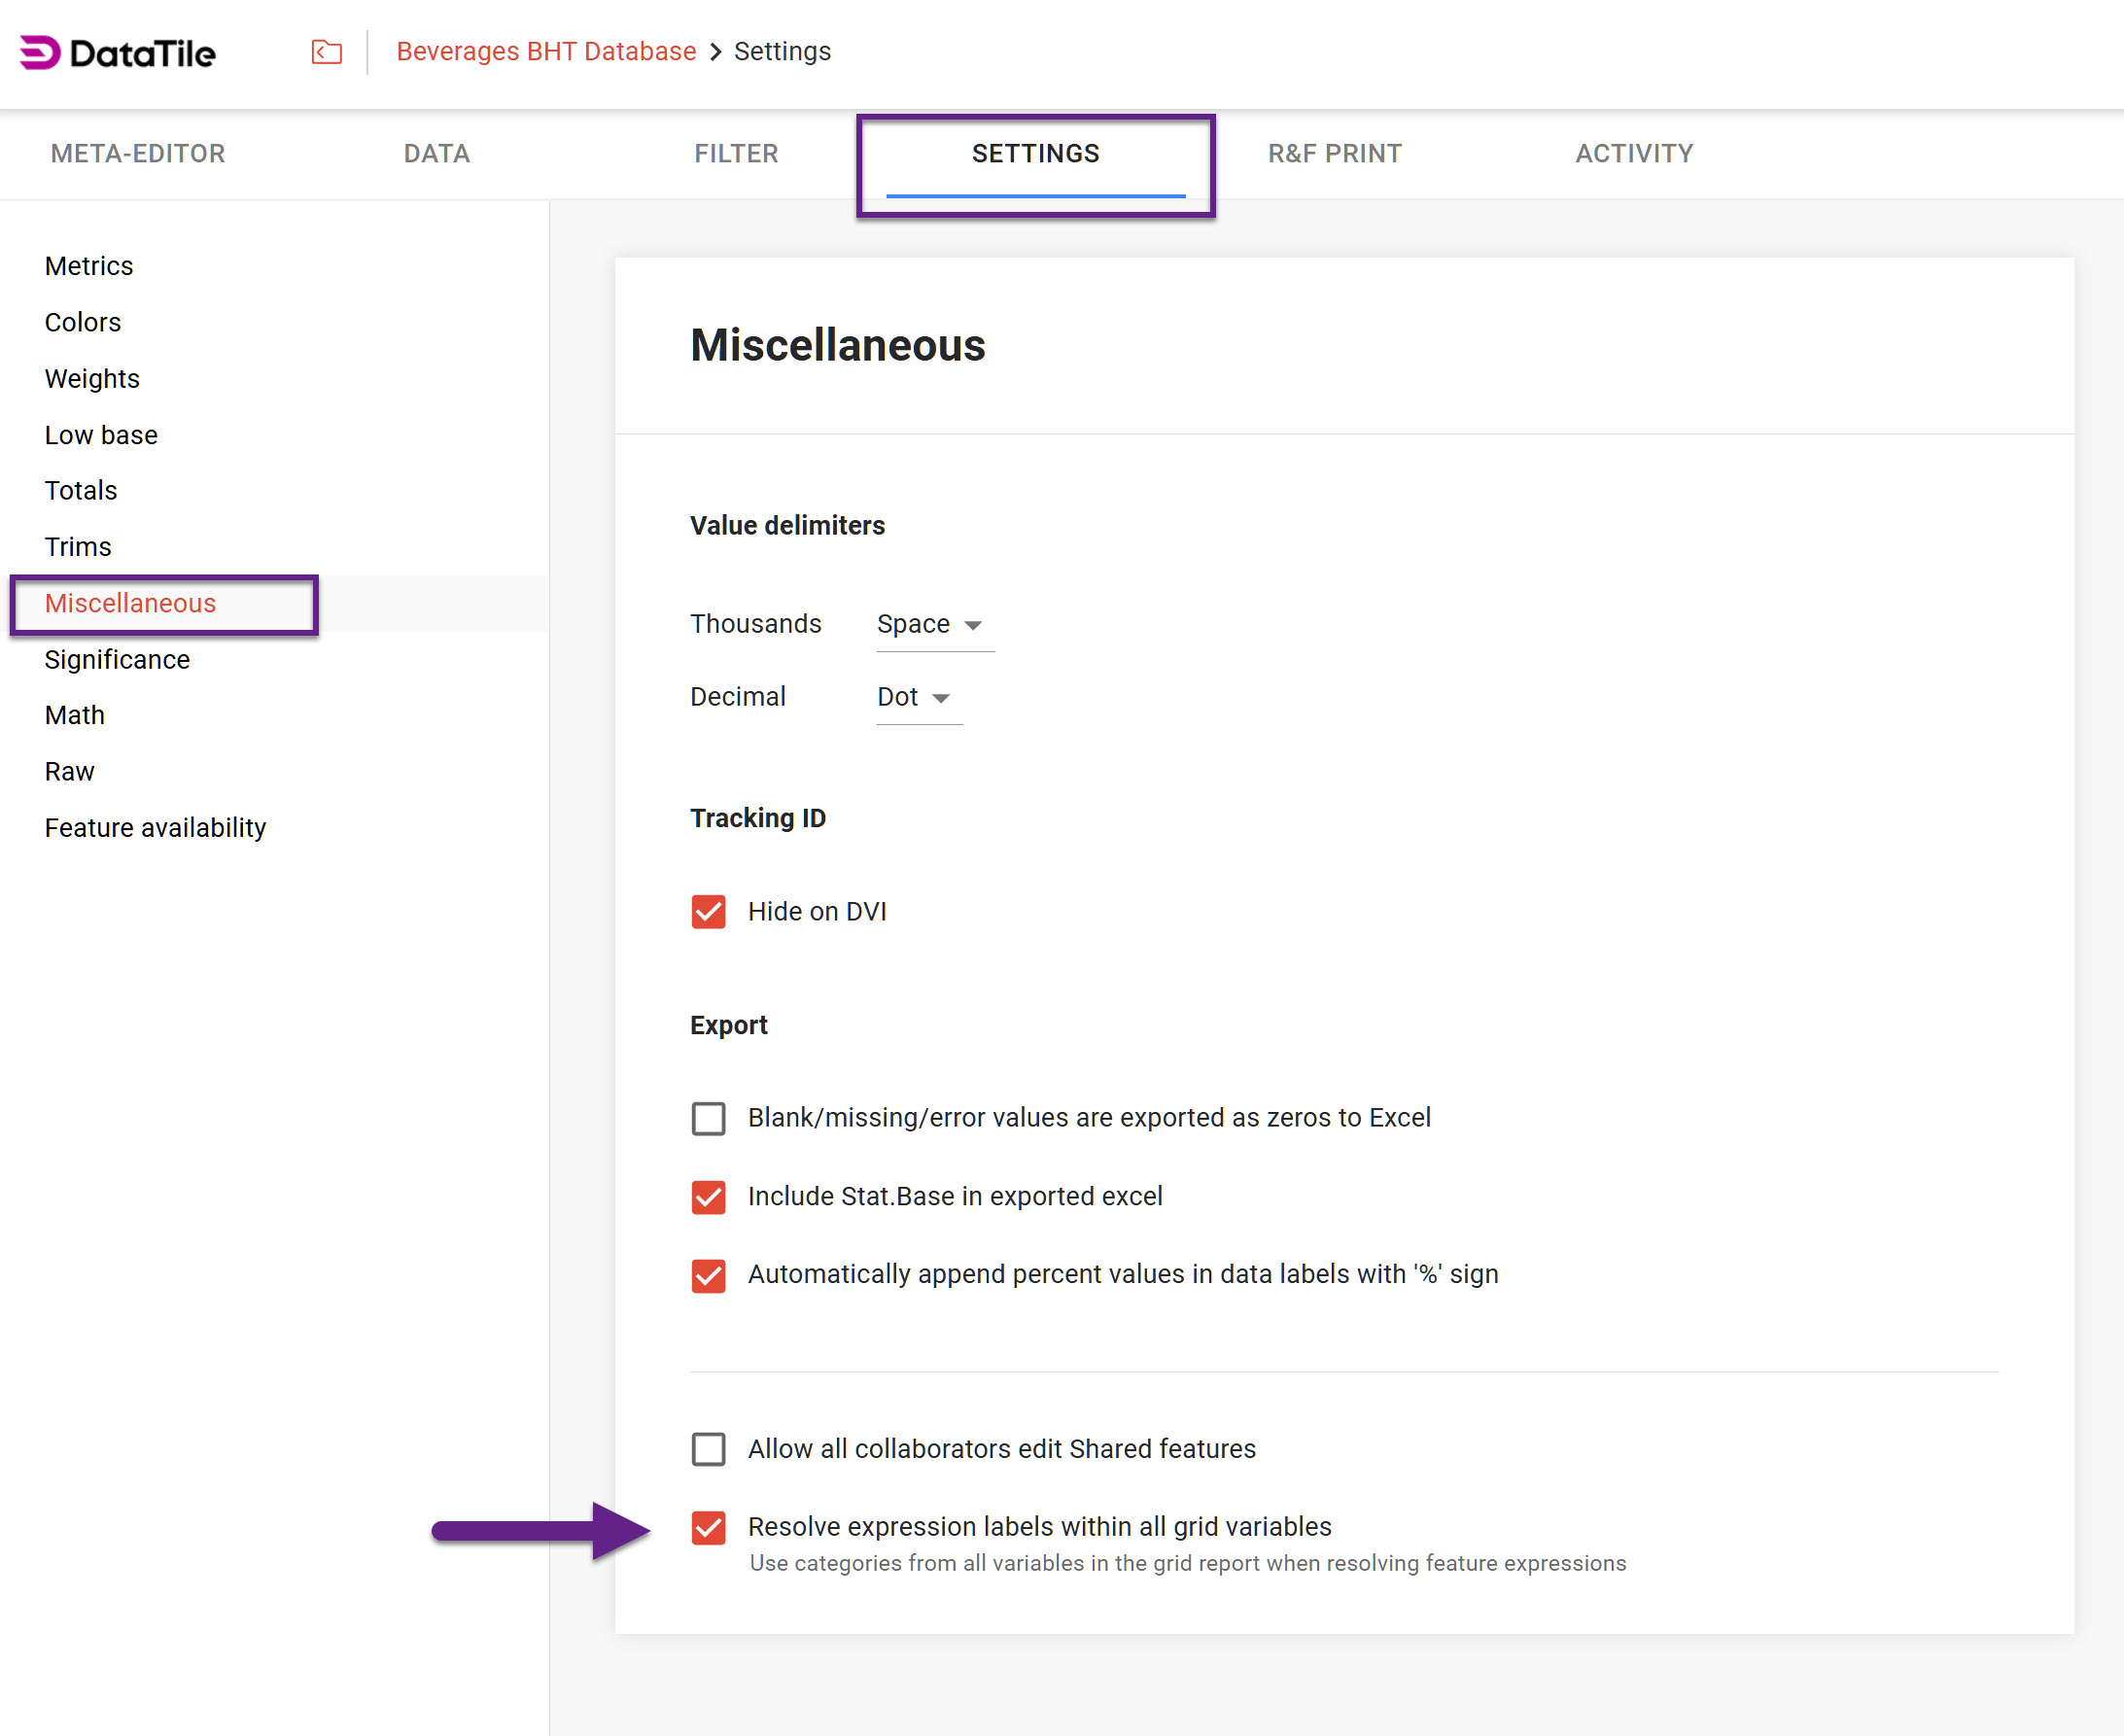Toggle automatic percent sign append checkbox
Viewport: 2124px width, 1736px height.
[708, 1275]
